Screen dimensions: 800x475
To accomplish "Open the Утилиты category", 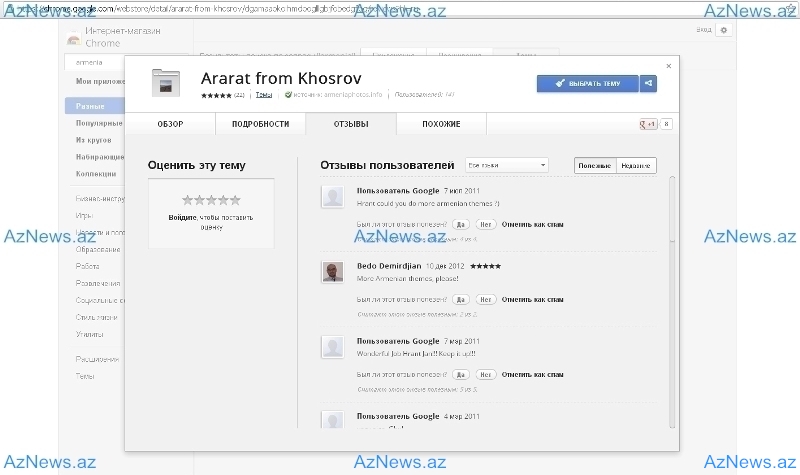I will point(89,334).
